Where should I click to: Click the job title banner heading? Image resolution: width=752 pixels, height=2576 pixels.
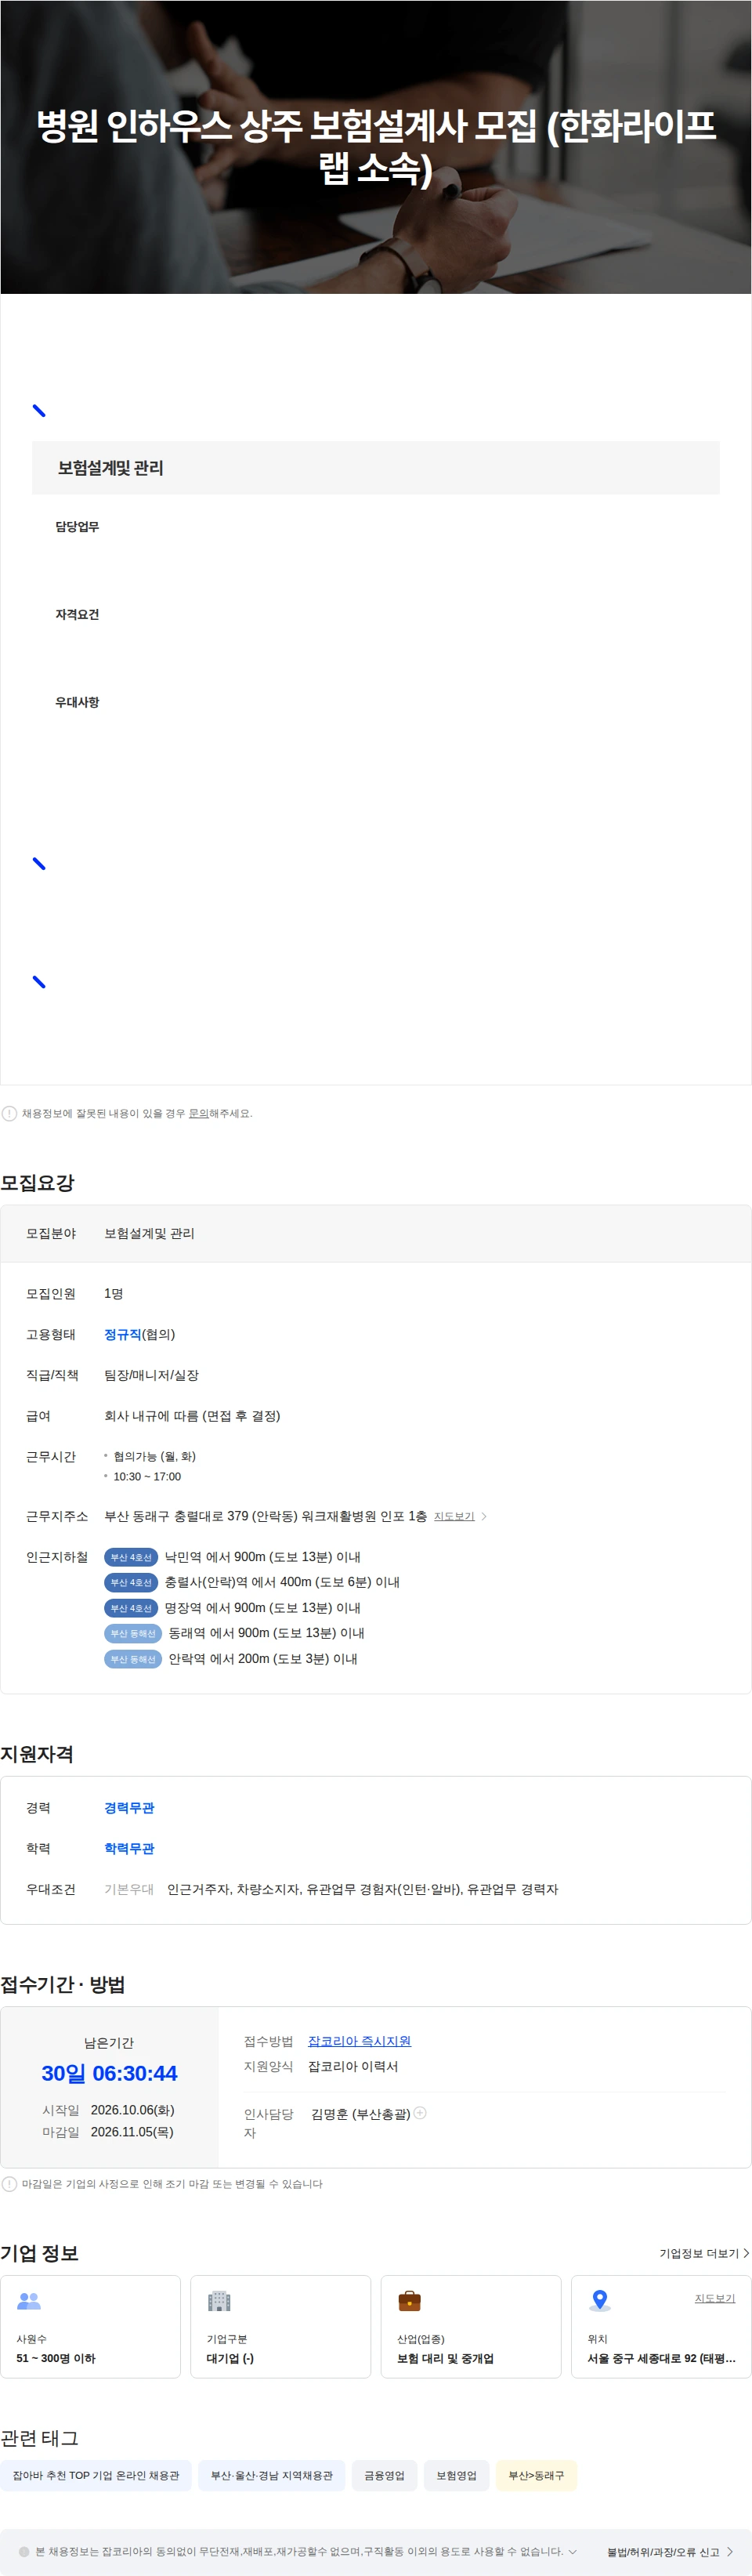click(376, 146)
